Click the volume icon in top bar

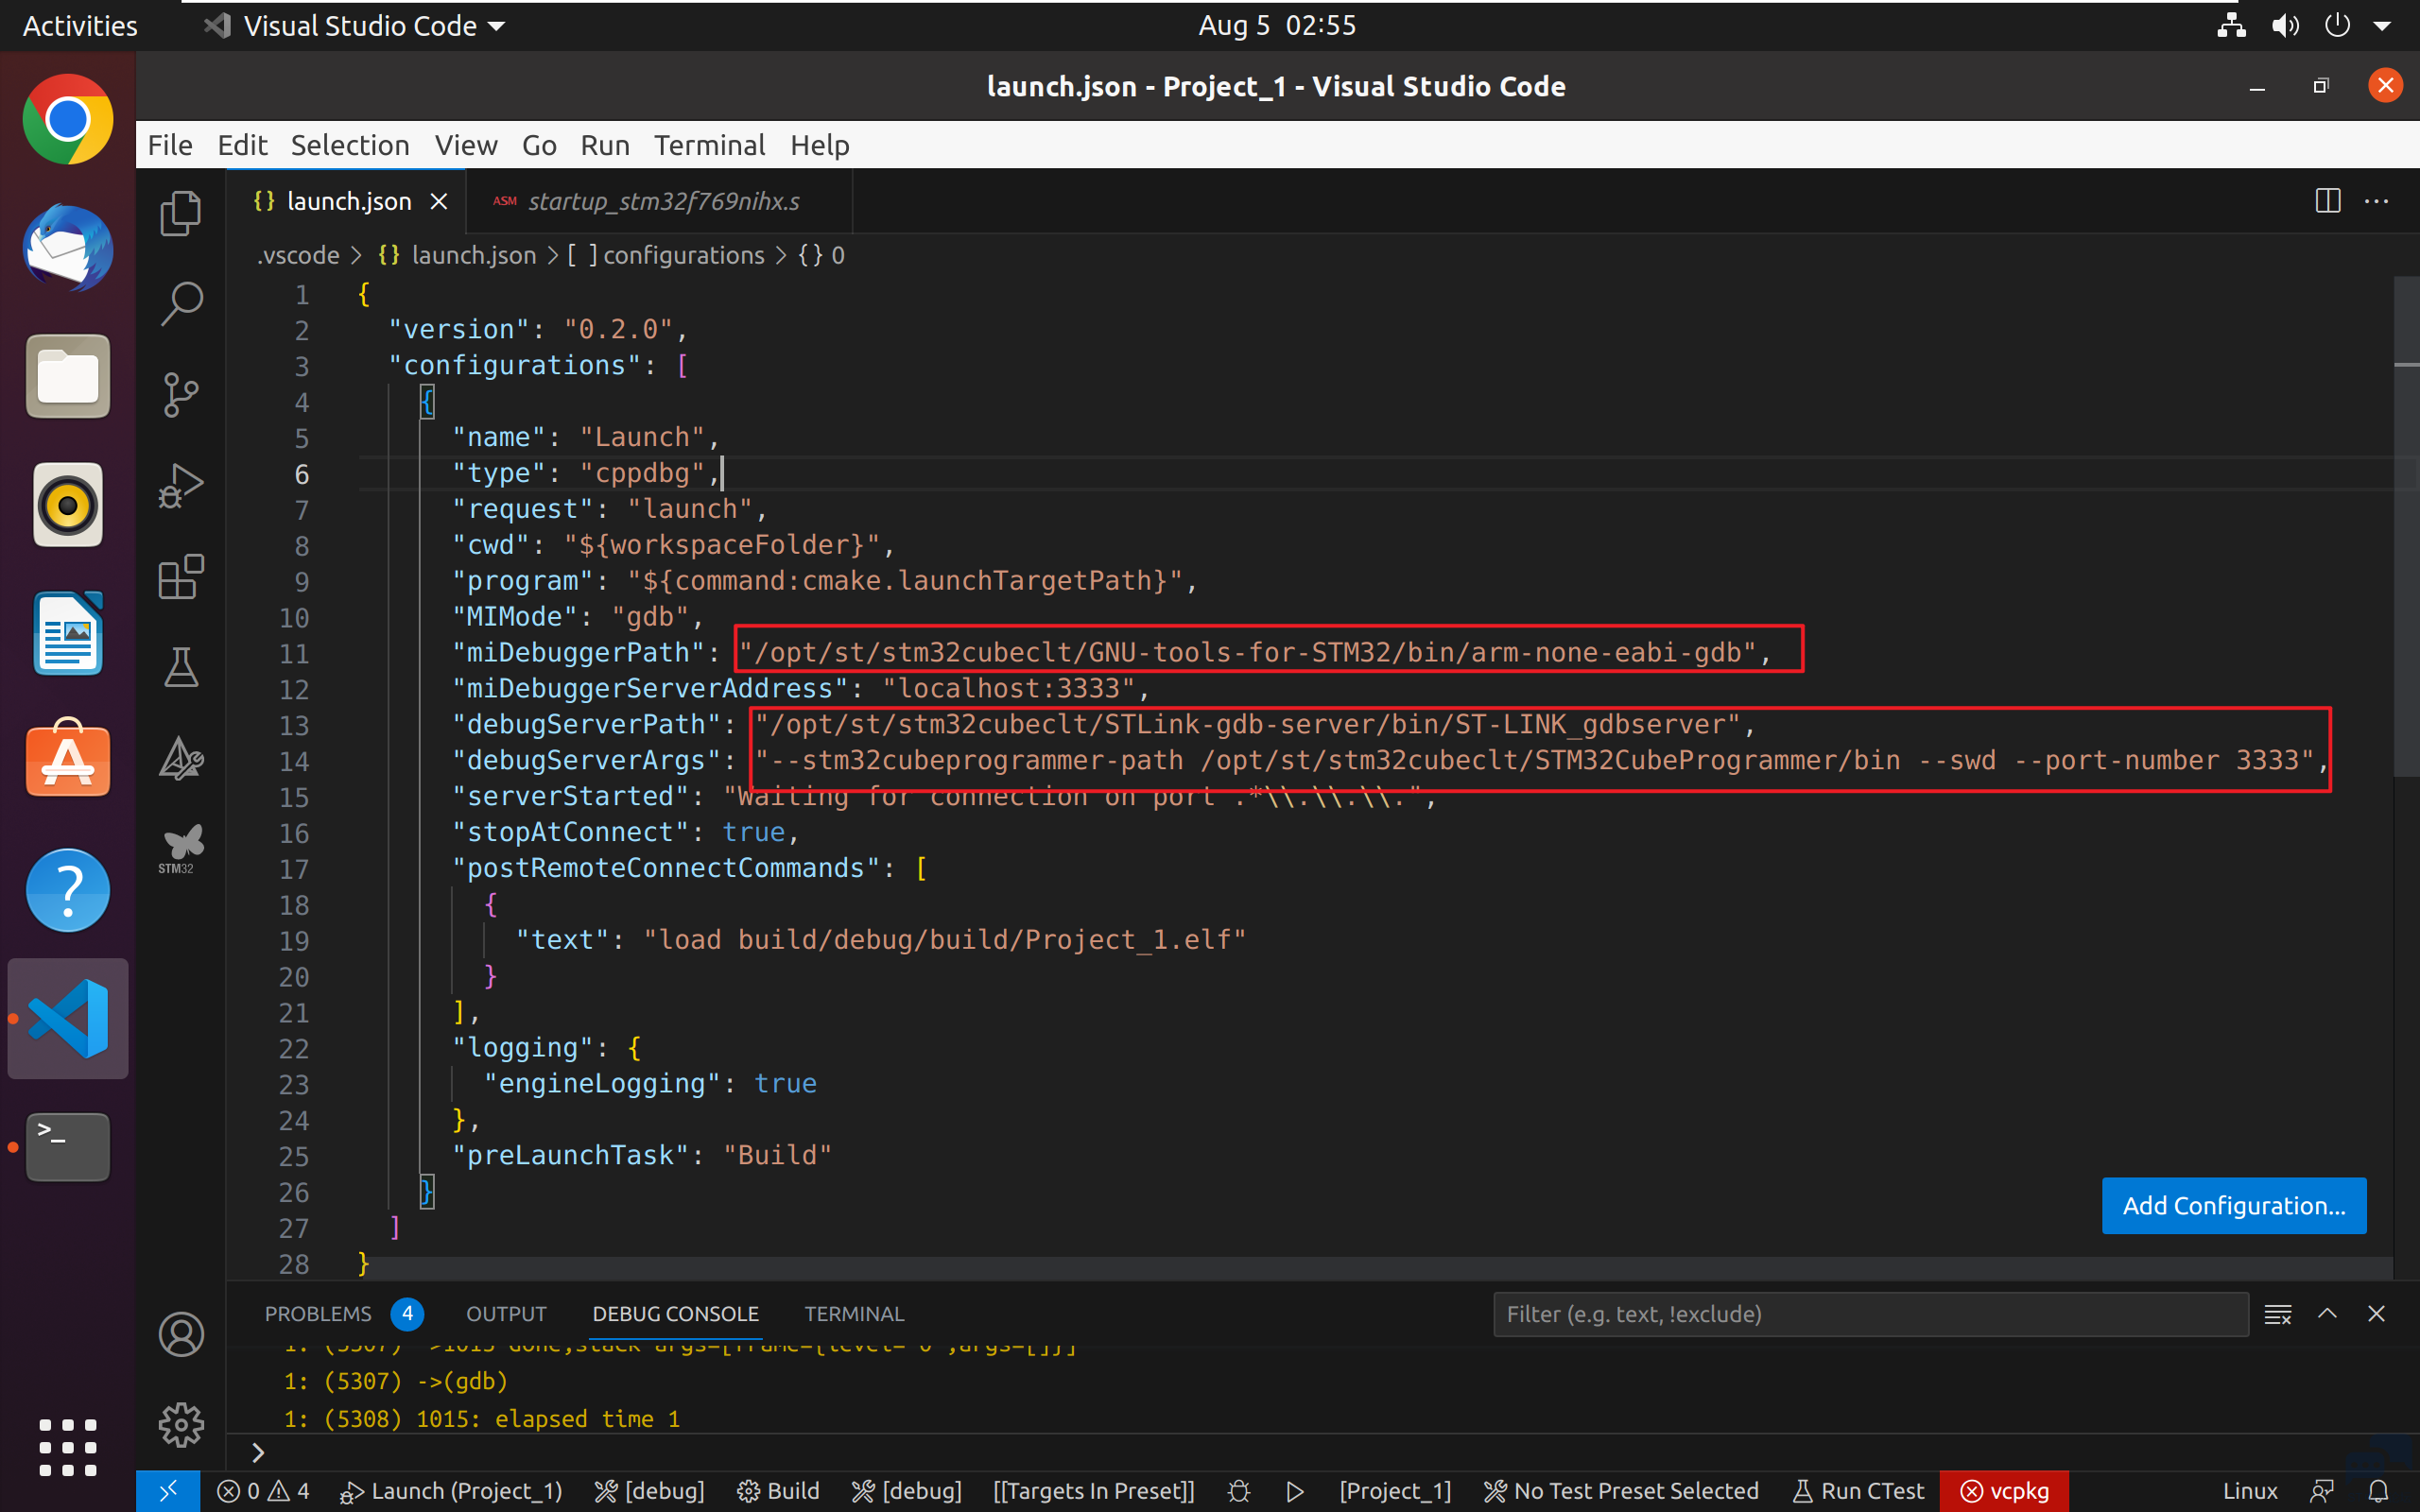(2284, 26)
